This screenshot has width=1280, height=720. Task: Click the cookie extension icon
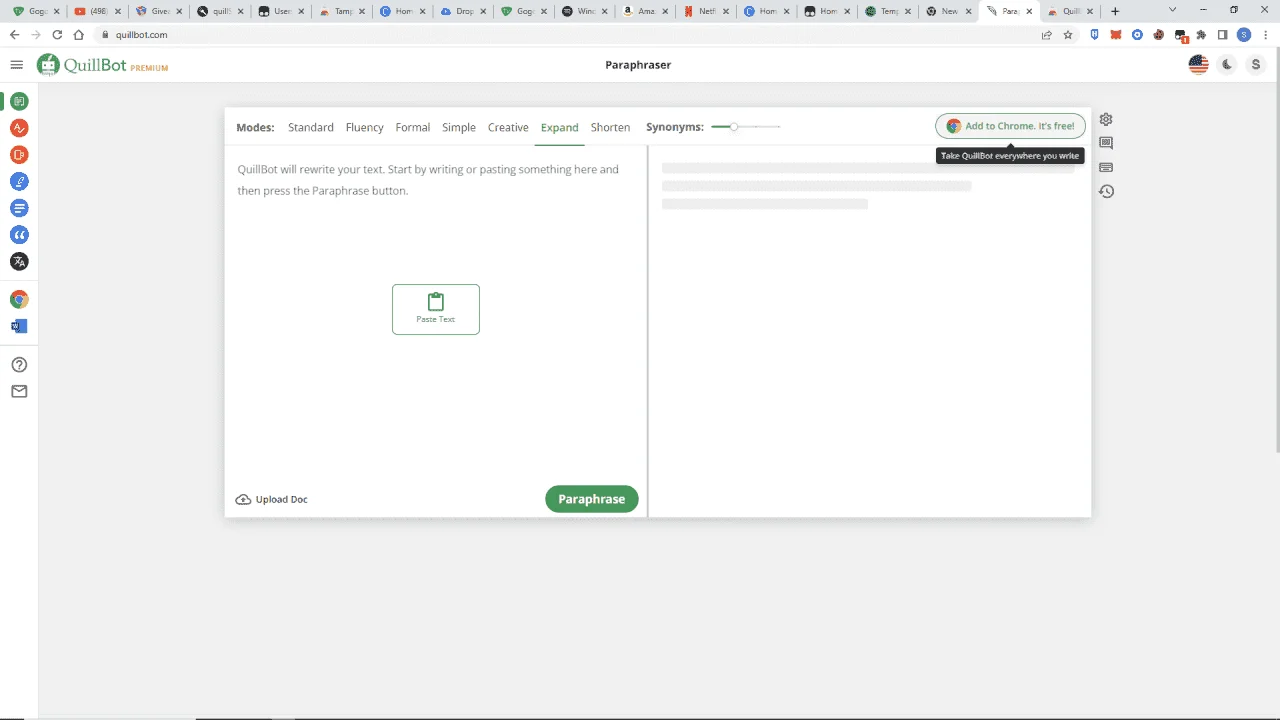(x=1158, y=34)
